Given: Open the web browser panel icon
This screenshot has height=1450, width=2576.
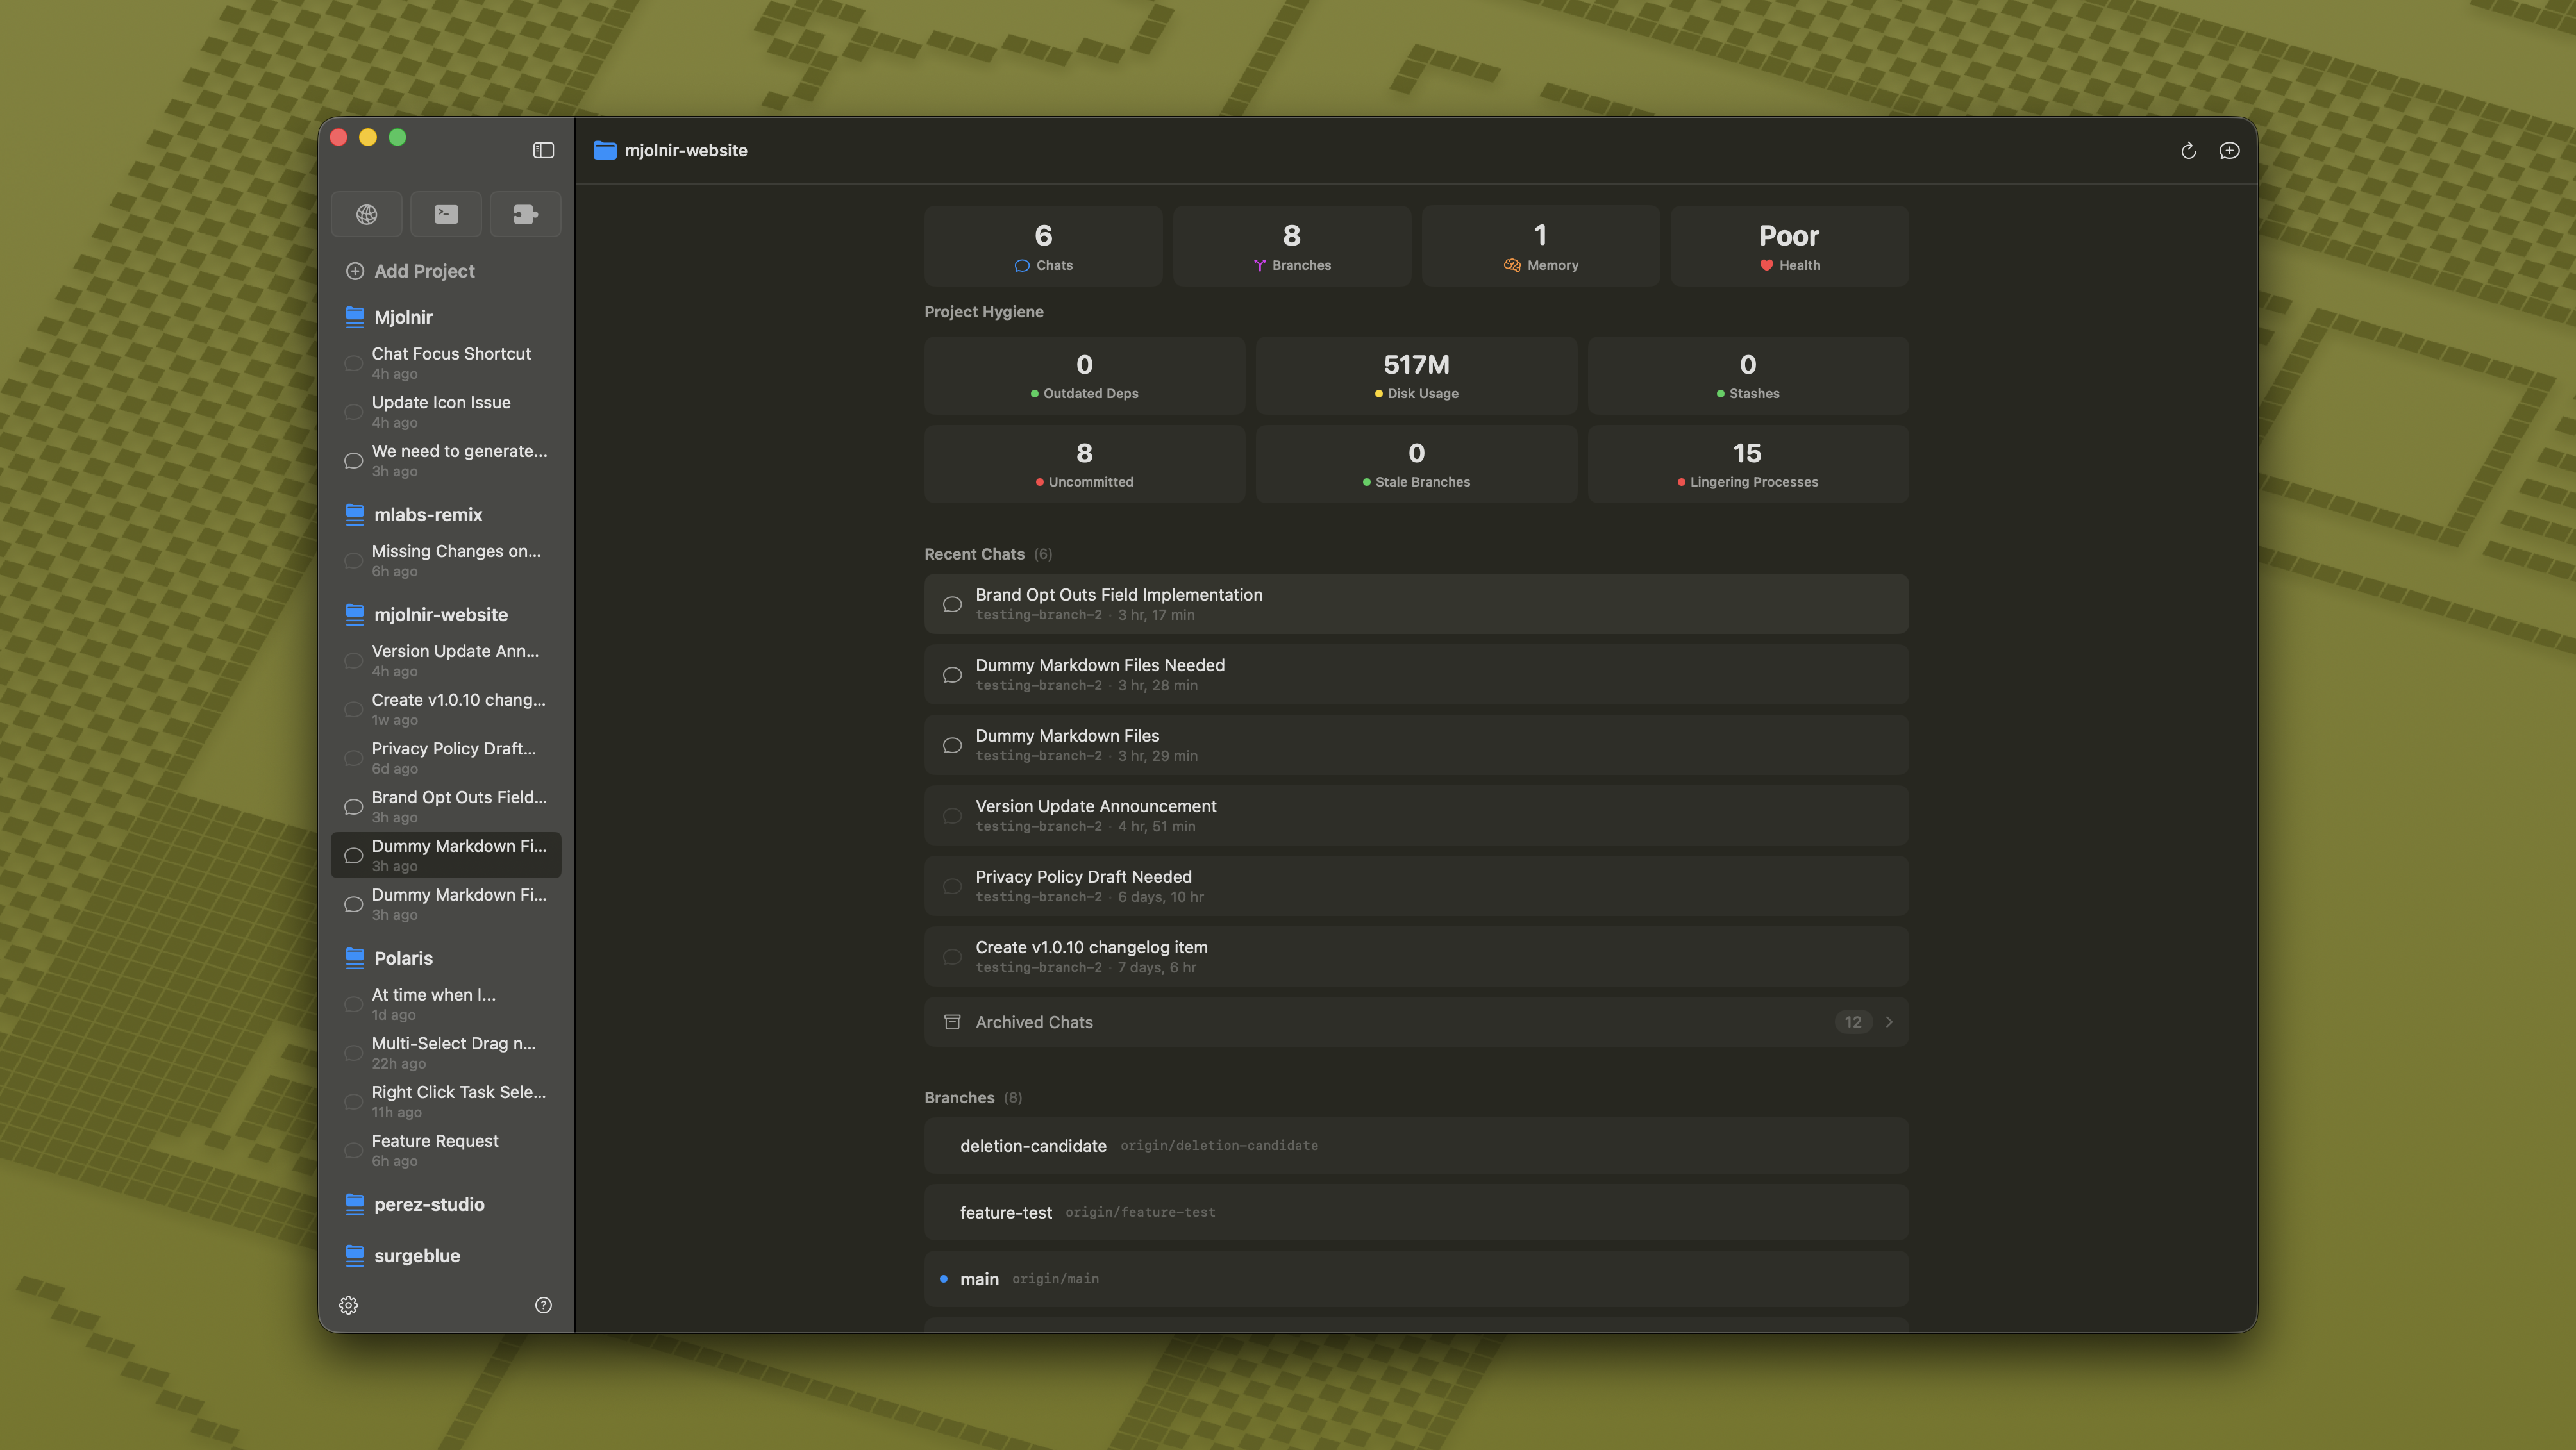Looking at the screenshot, I should coord(366,214).
